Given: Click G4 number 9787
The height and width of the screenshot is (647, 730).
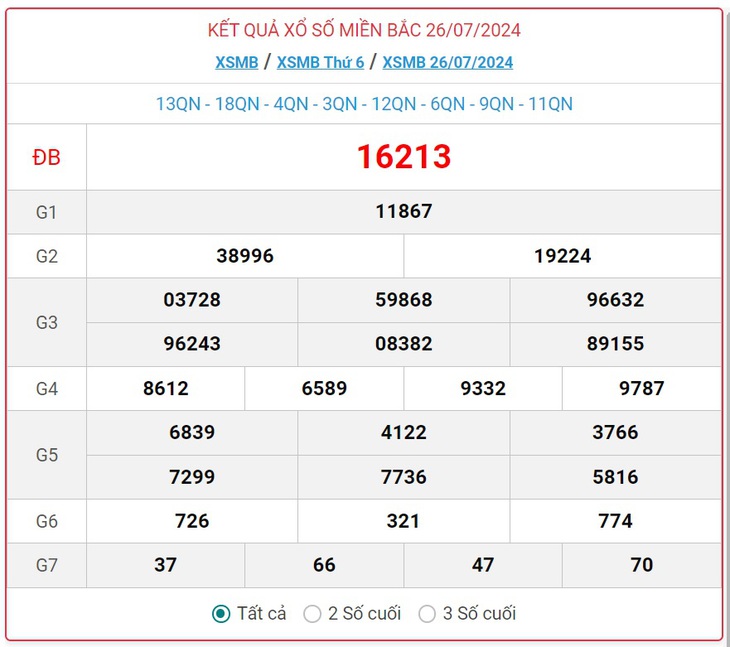Looking at the screenshot, I should 642,389.
